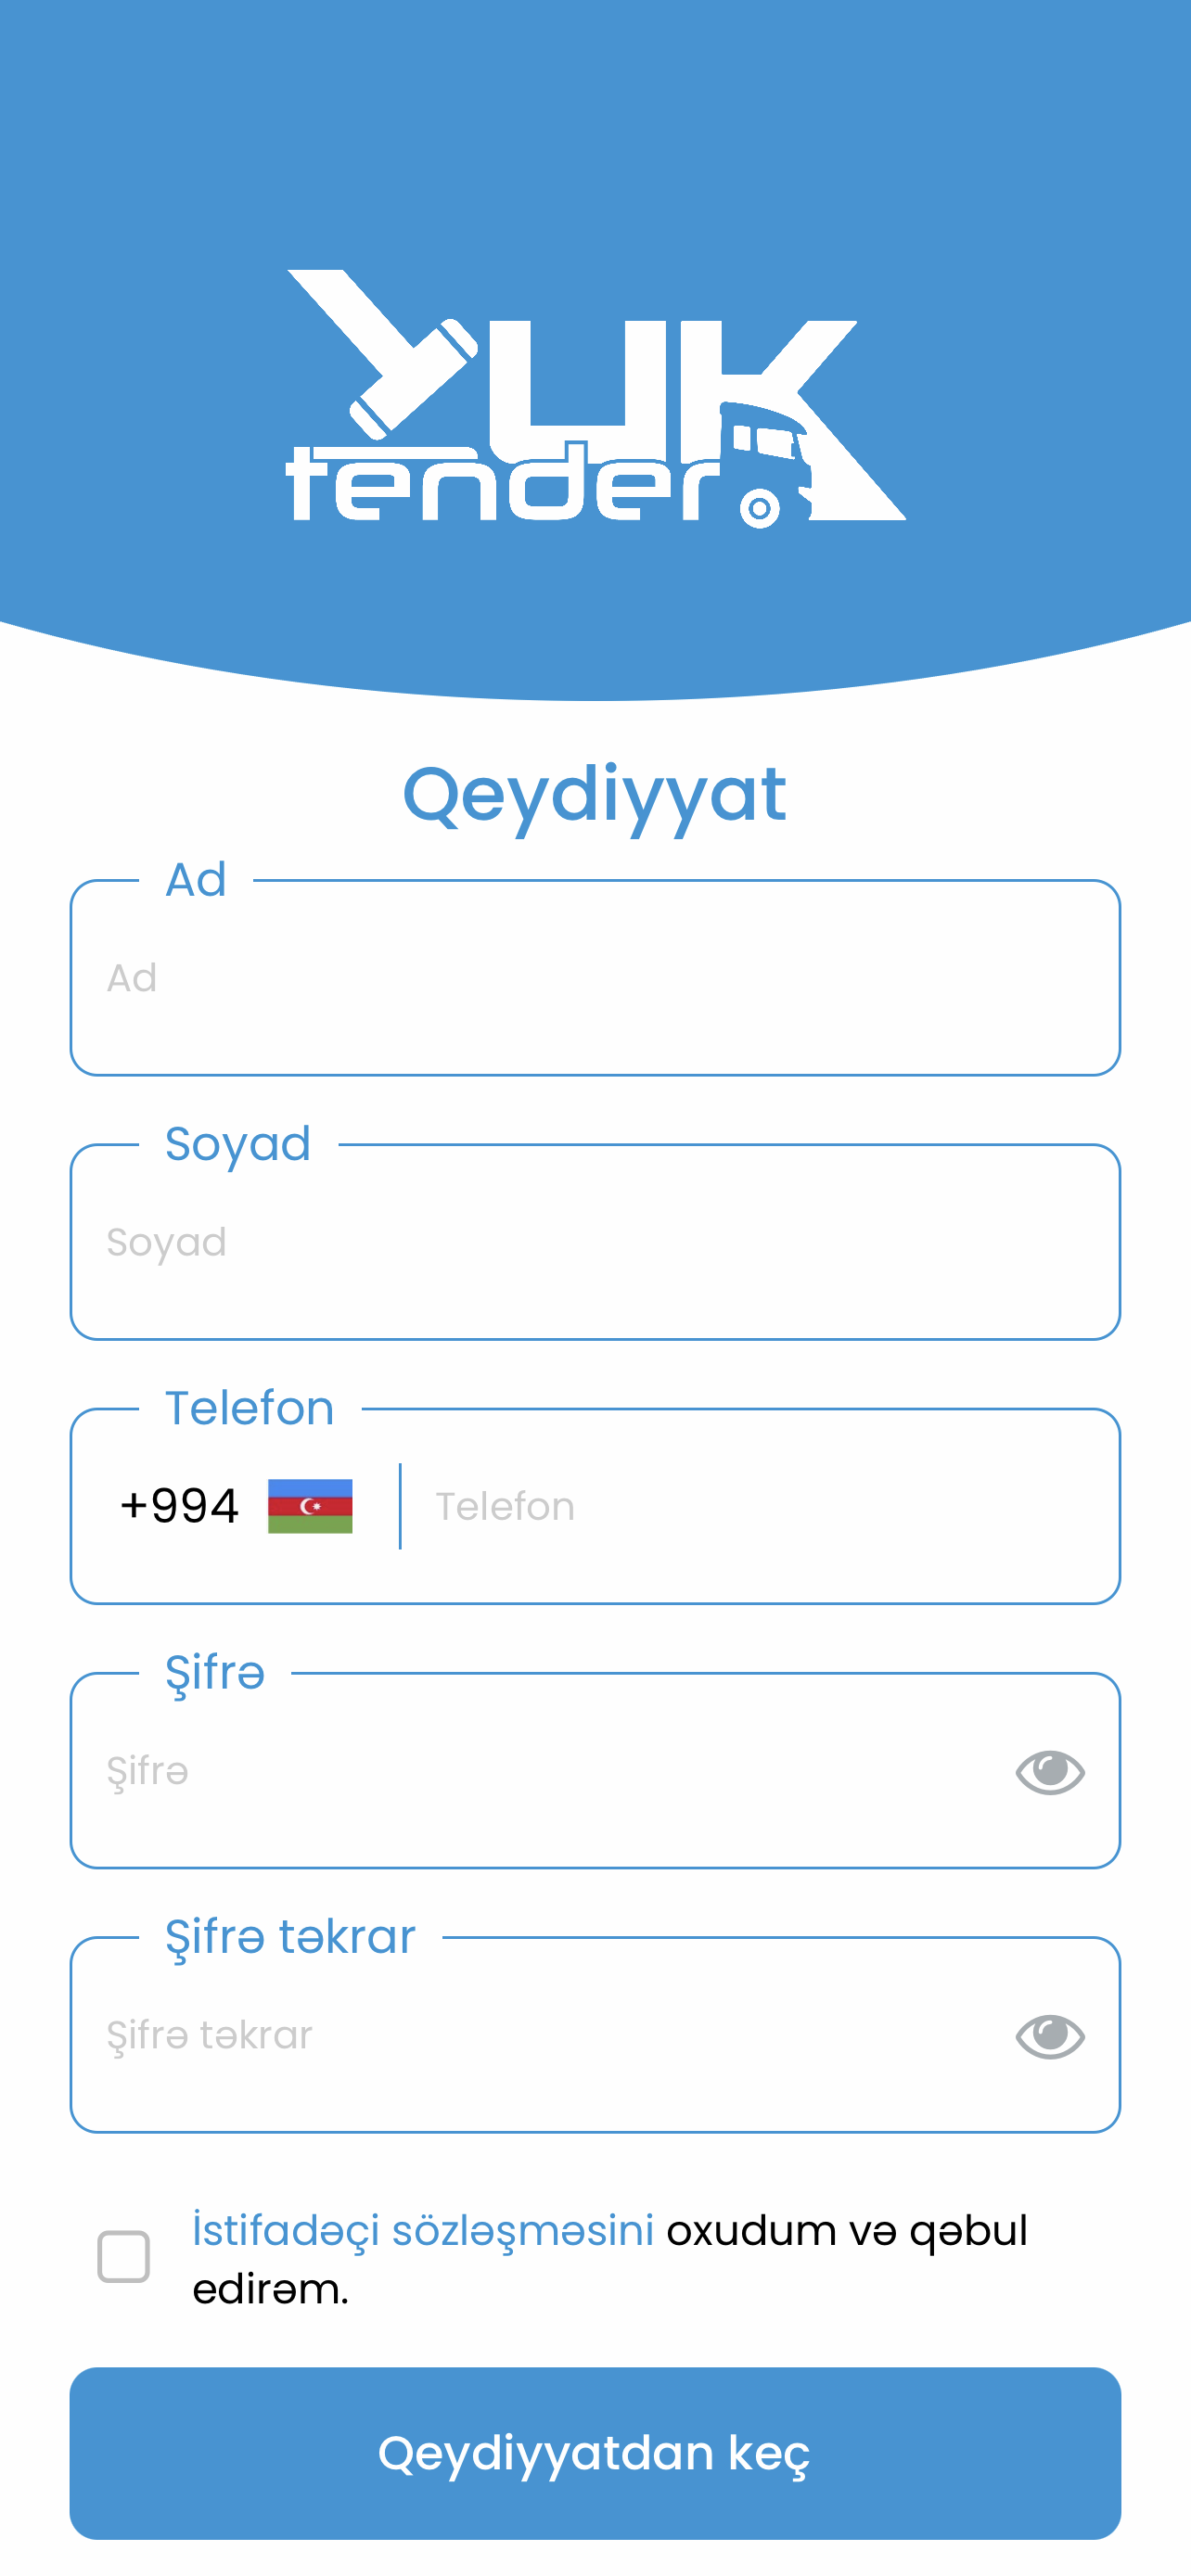The width and height of the screenshot is (1191, 2576).
Task: Select the Soyad surname field
Action: (x=595, y=1242)
